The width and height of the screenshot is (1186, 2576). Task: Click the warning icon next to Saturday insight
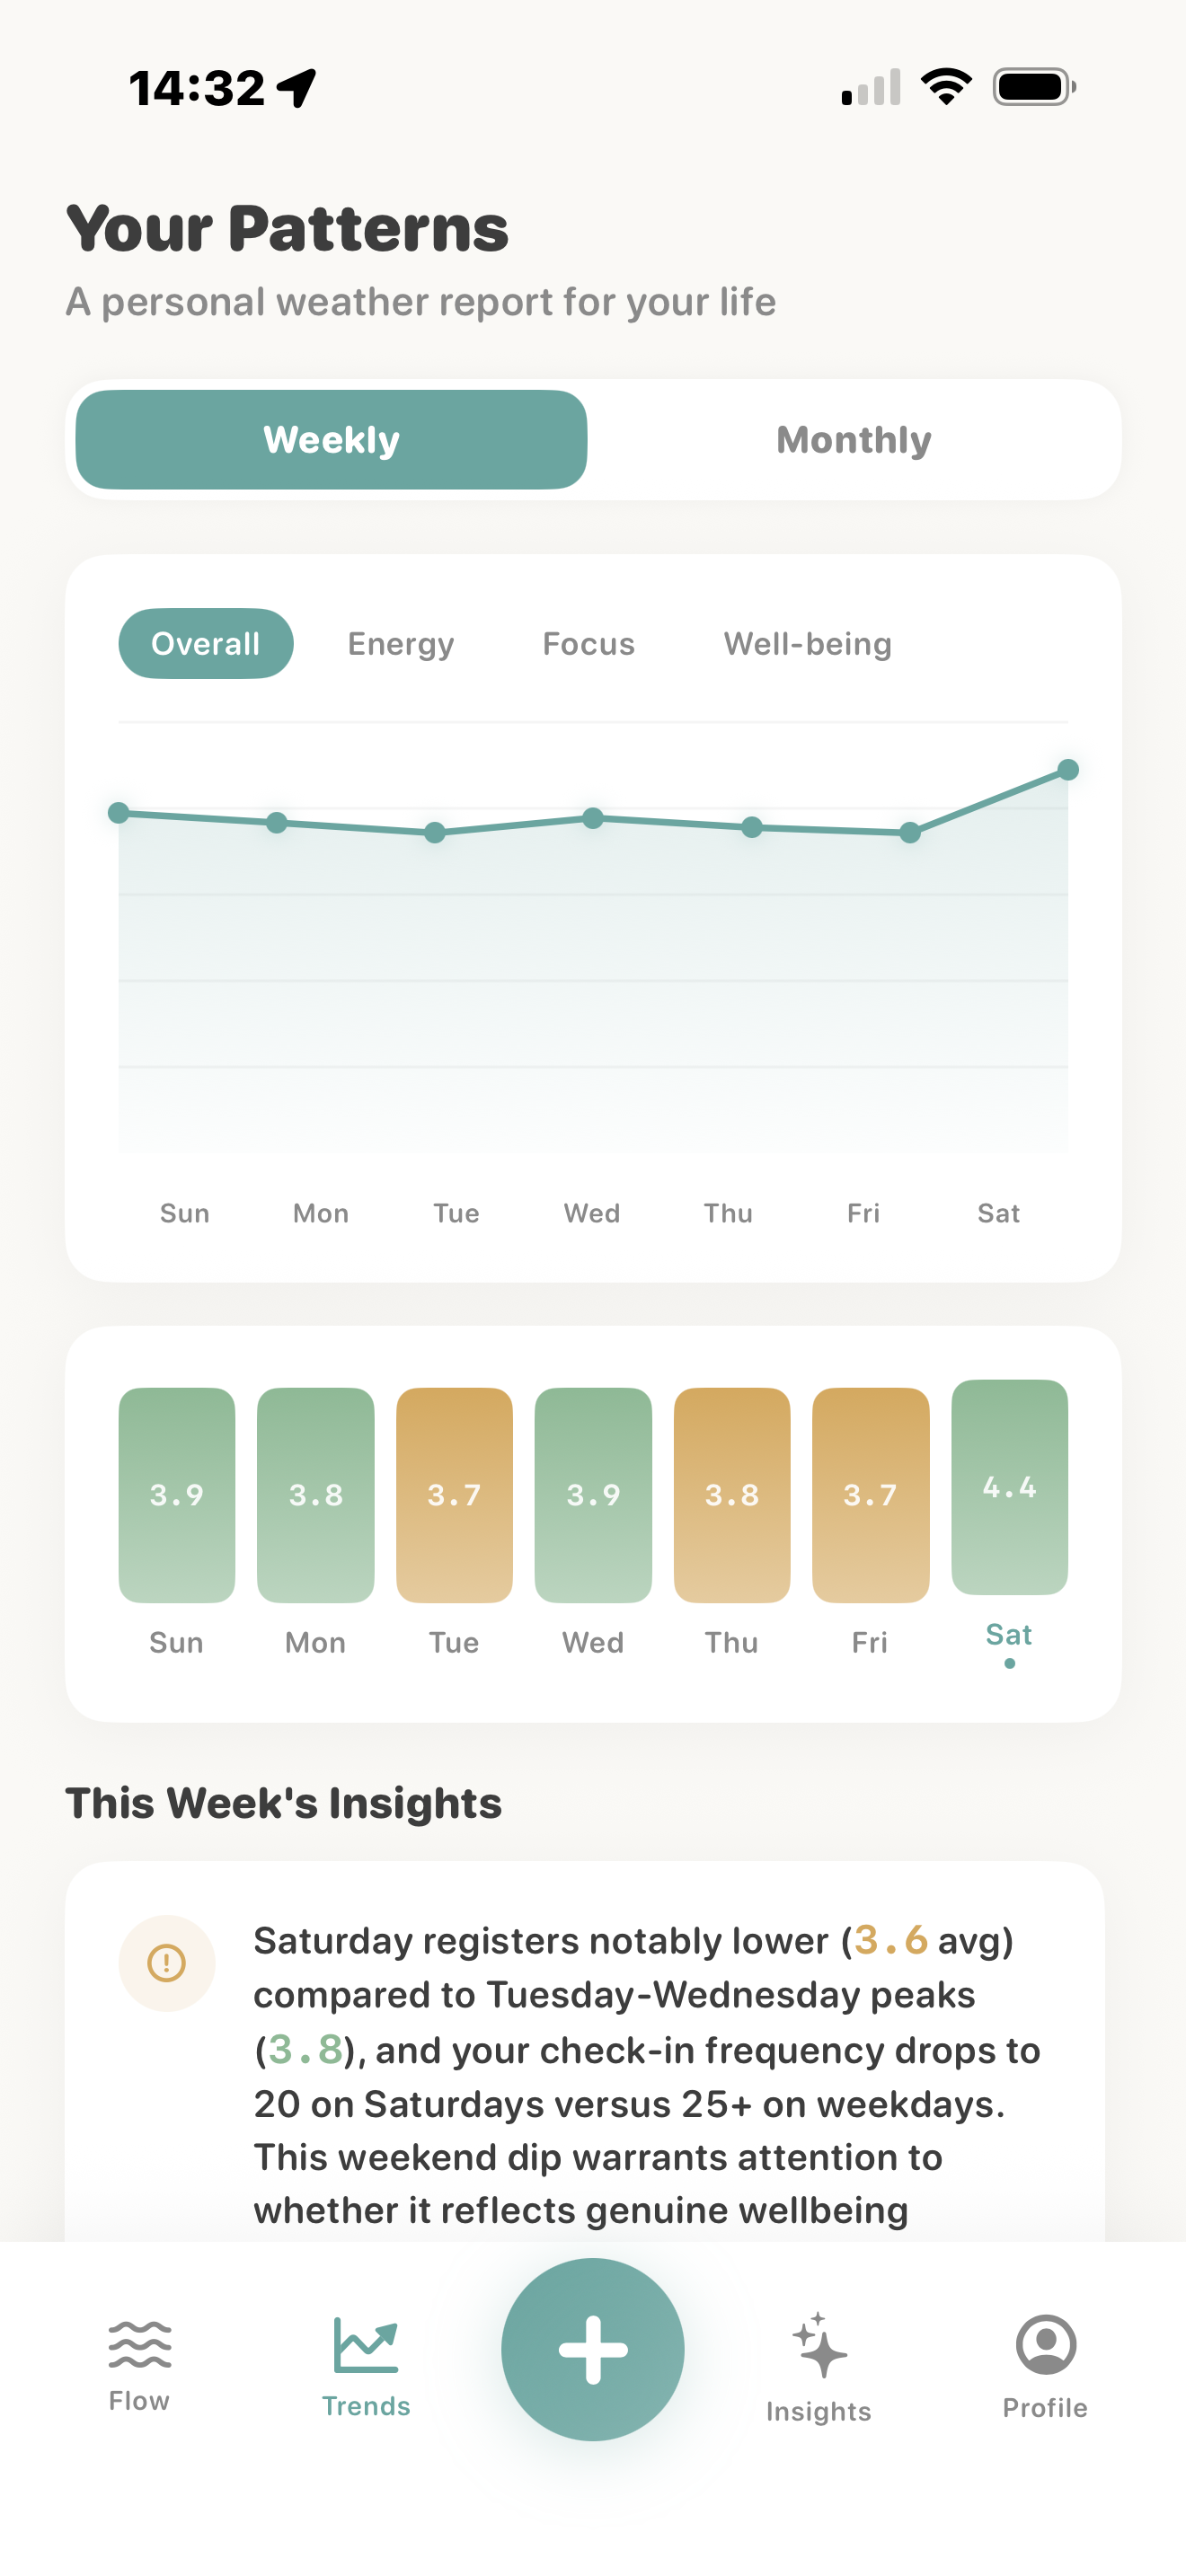(x=168, y=1962)
